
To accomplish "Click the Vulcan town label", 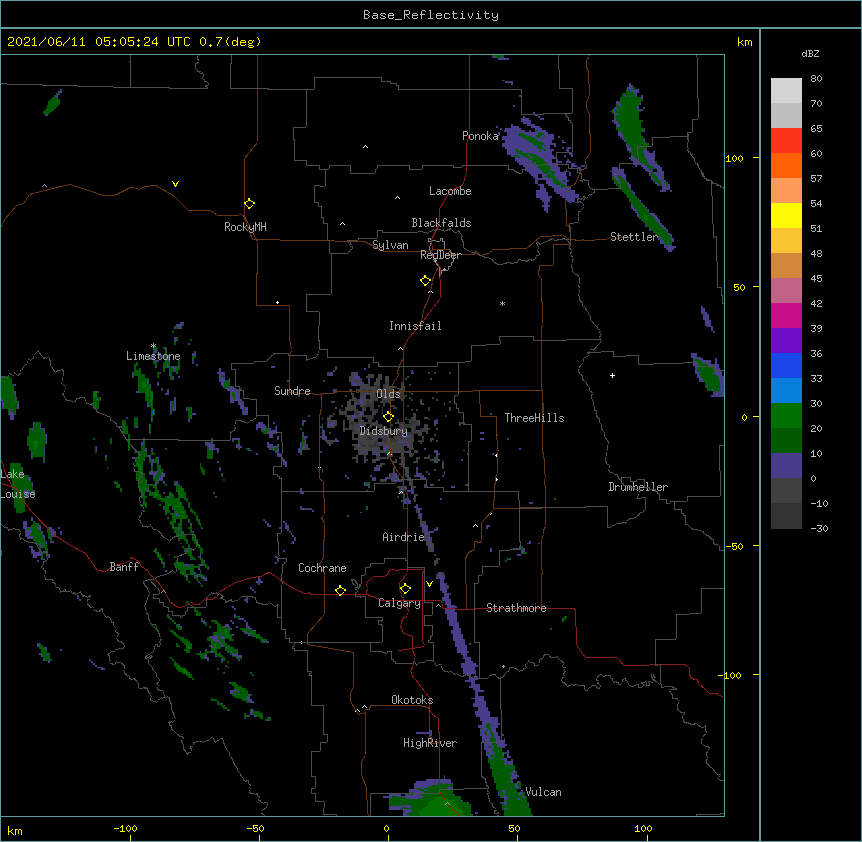I will [543, 792].
